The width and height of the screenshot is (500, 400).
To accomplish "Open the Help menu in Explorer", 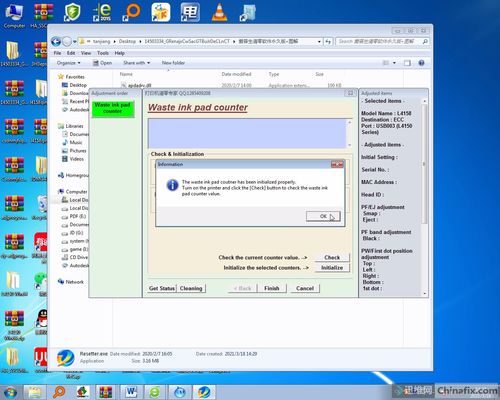I will pyautogui.click(x=119, y=53).
